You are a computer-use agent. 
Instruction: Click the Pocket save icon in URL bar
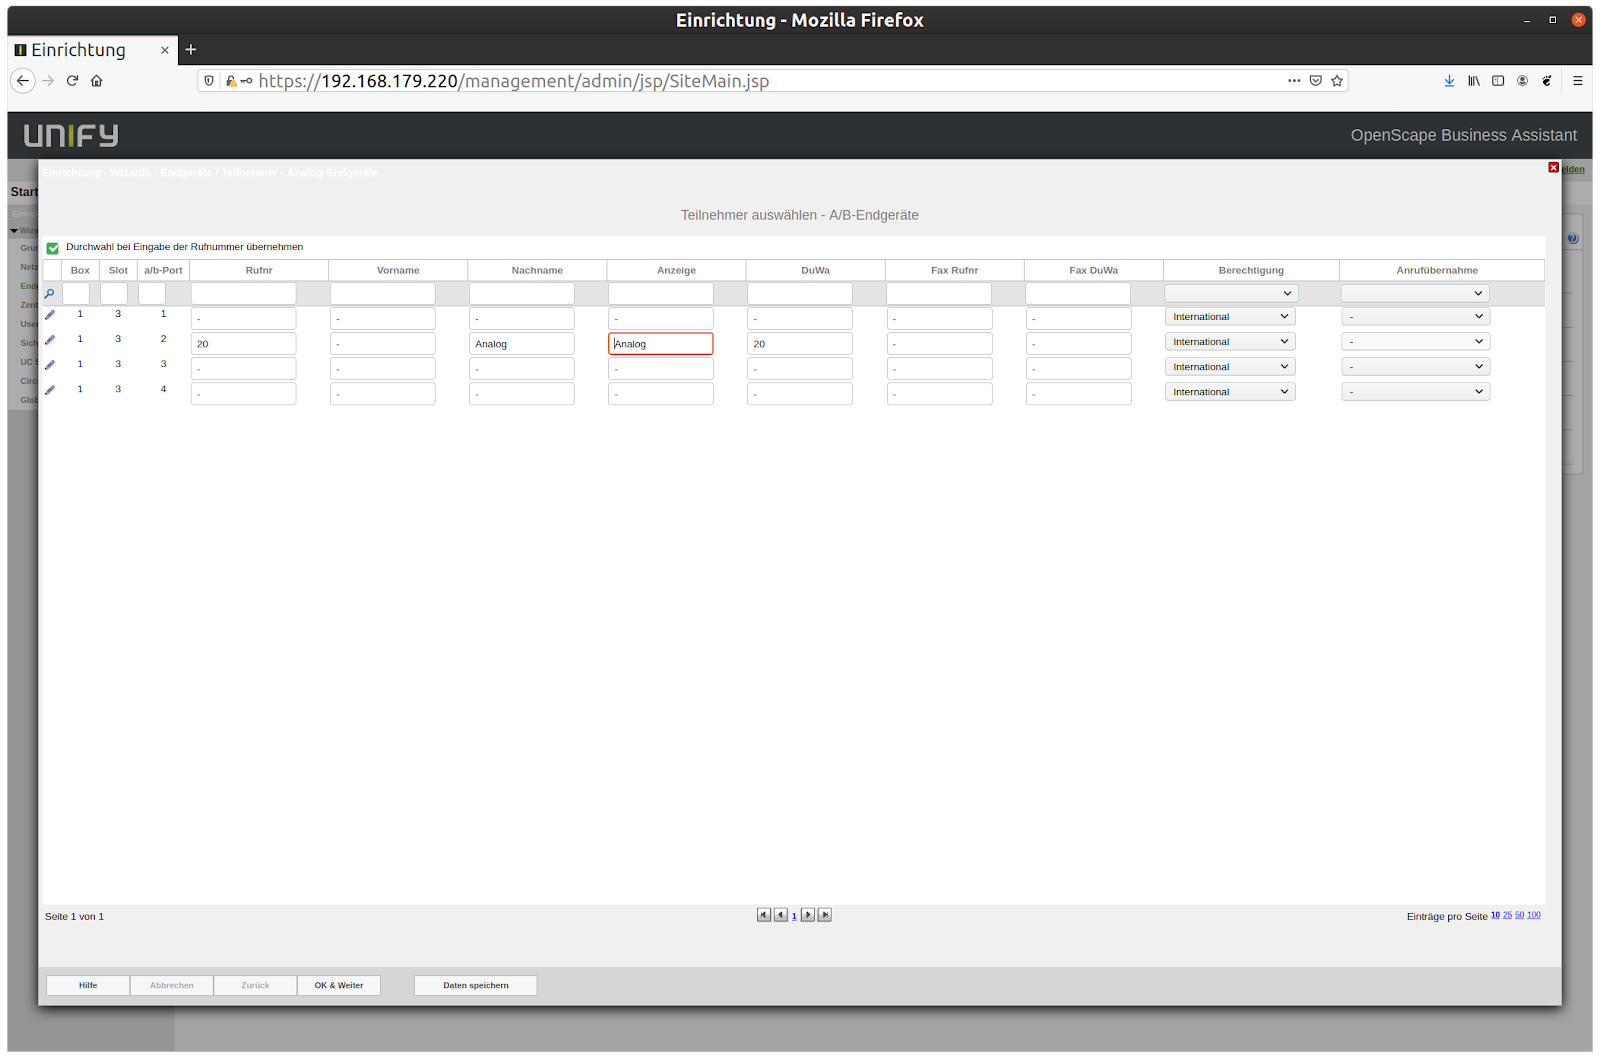[1316, 81]
